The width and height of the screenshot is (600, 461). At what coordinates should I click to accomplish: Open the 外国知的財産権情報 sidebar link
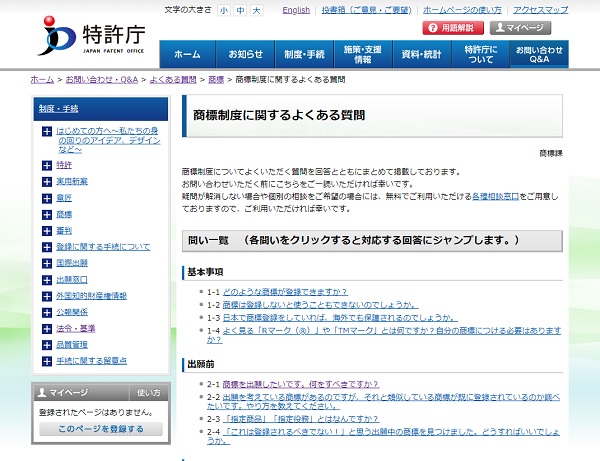[x=91, y=296]
